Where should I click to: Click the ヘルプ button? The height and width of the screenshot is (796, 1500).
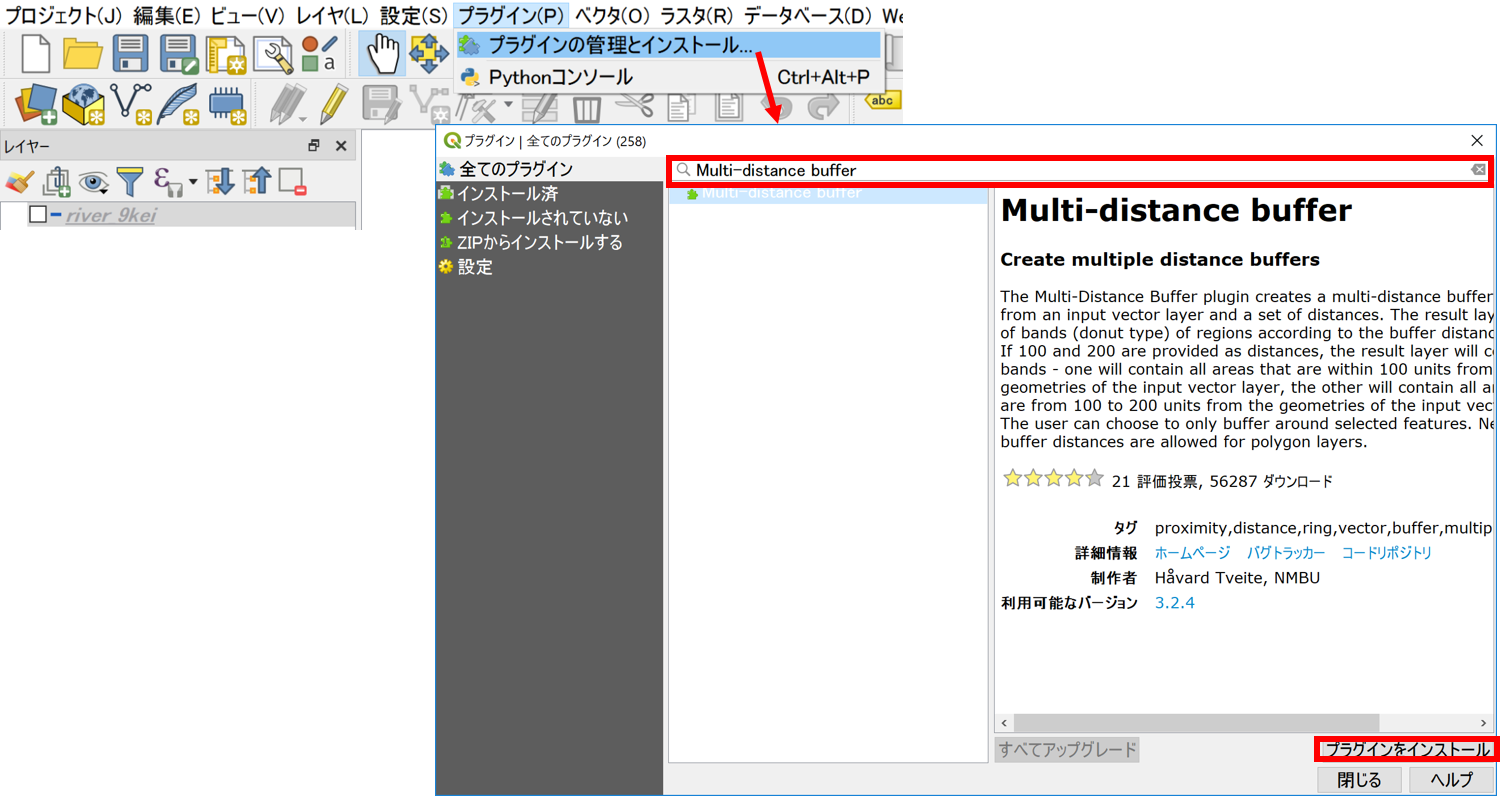(x=1451, y=780)
